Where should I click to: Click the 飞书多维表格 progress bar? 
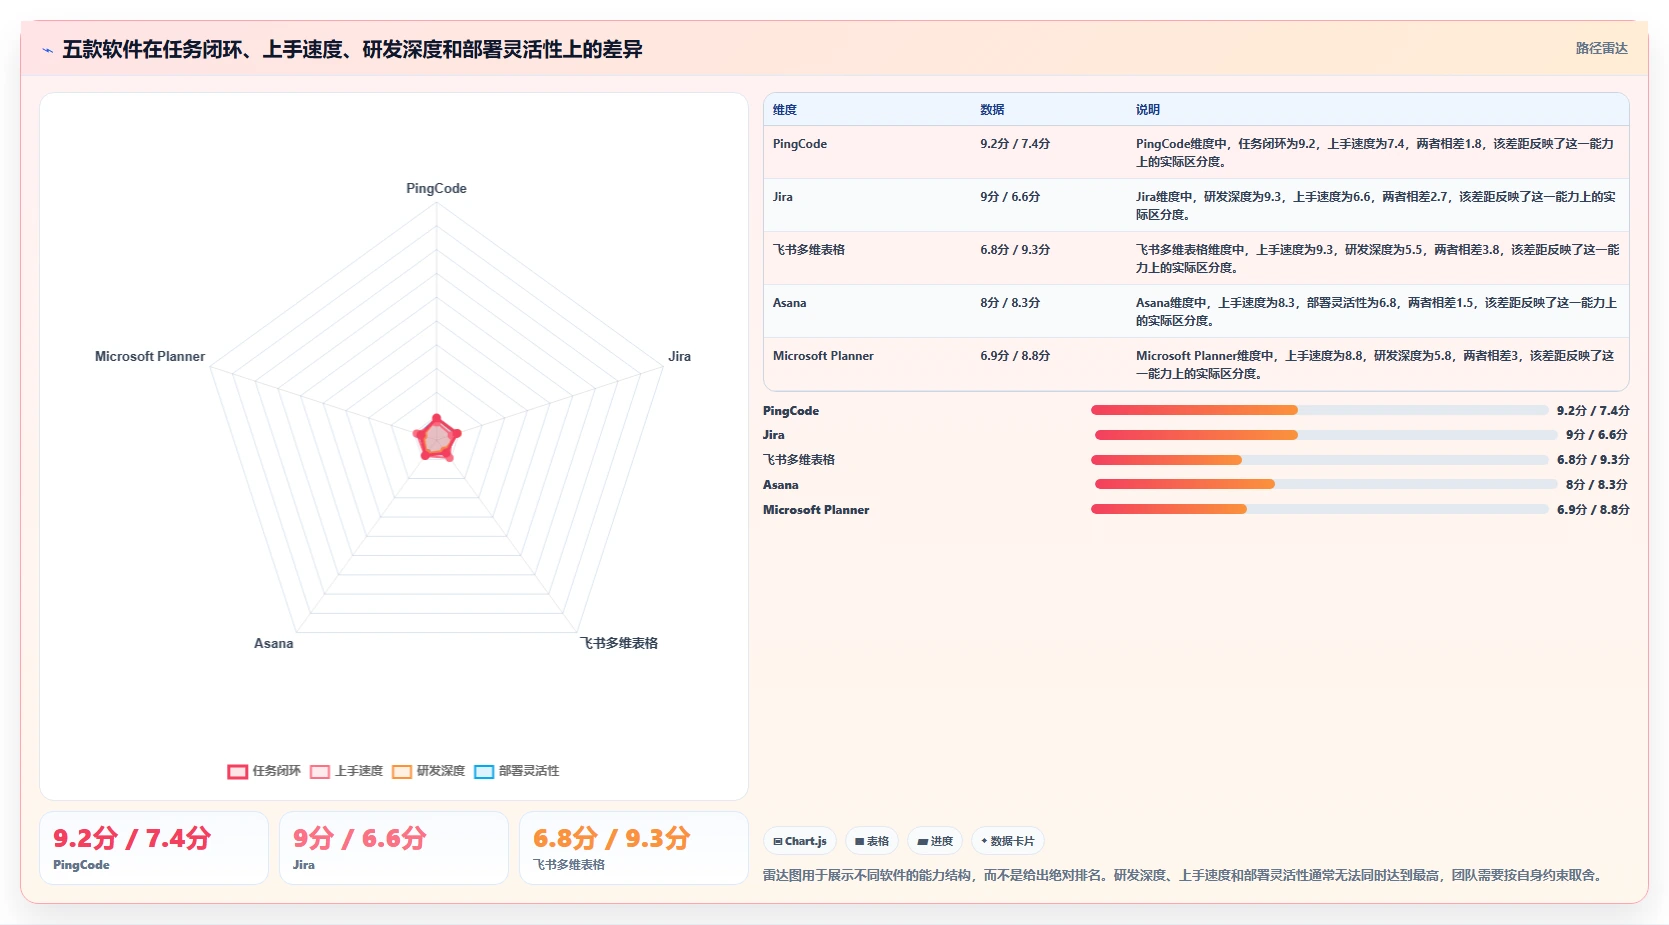point(1319,460)
